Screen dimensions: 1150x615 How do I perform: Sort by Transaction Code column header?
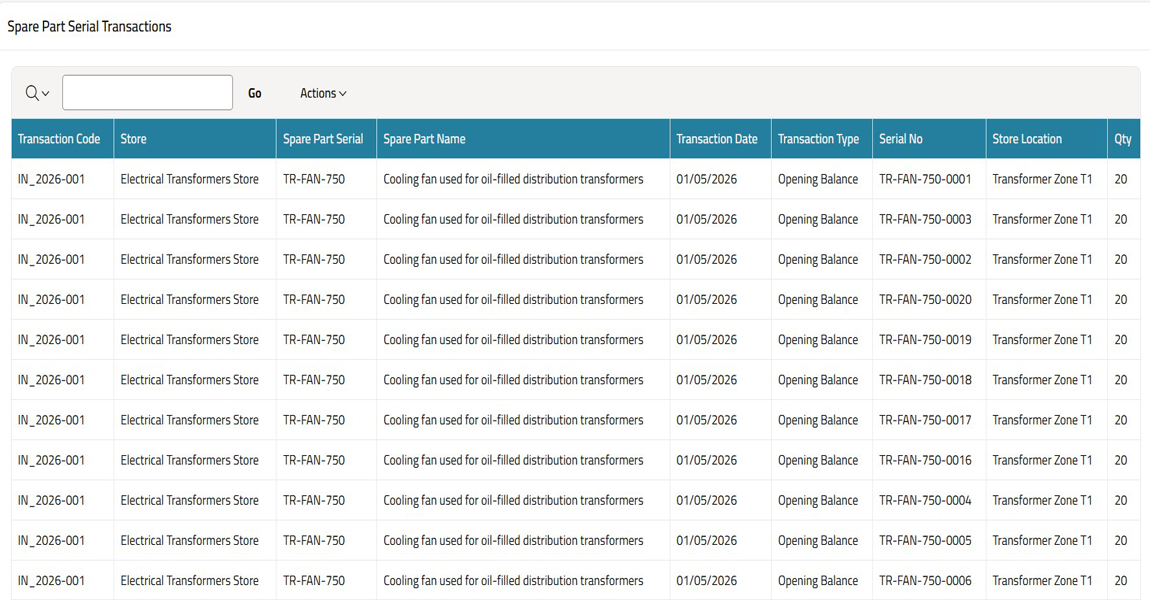59,139
